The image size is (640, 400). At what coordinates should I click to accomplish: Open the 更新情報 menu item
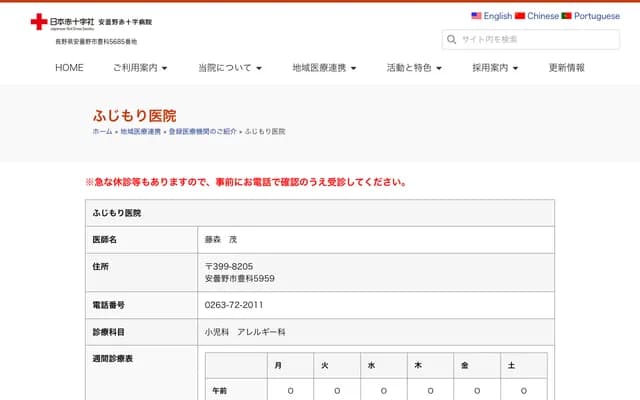pyautogui.click(x=567, y=68)
